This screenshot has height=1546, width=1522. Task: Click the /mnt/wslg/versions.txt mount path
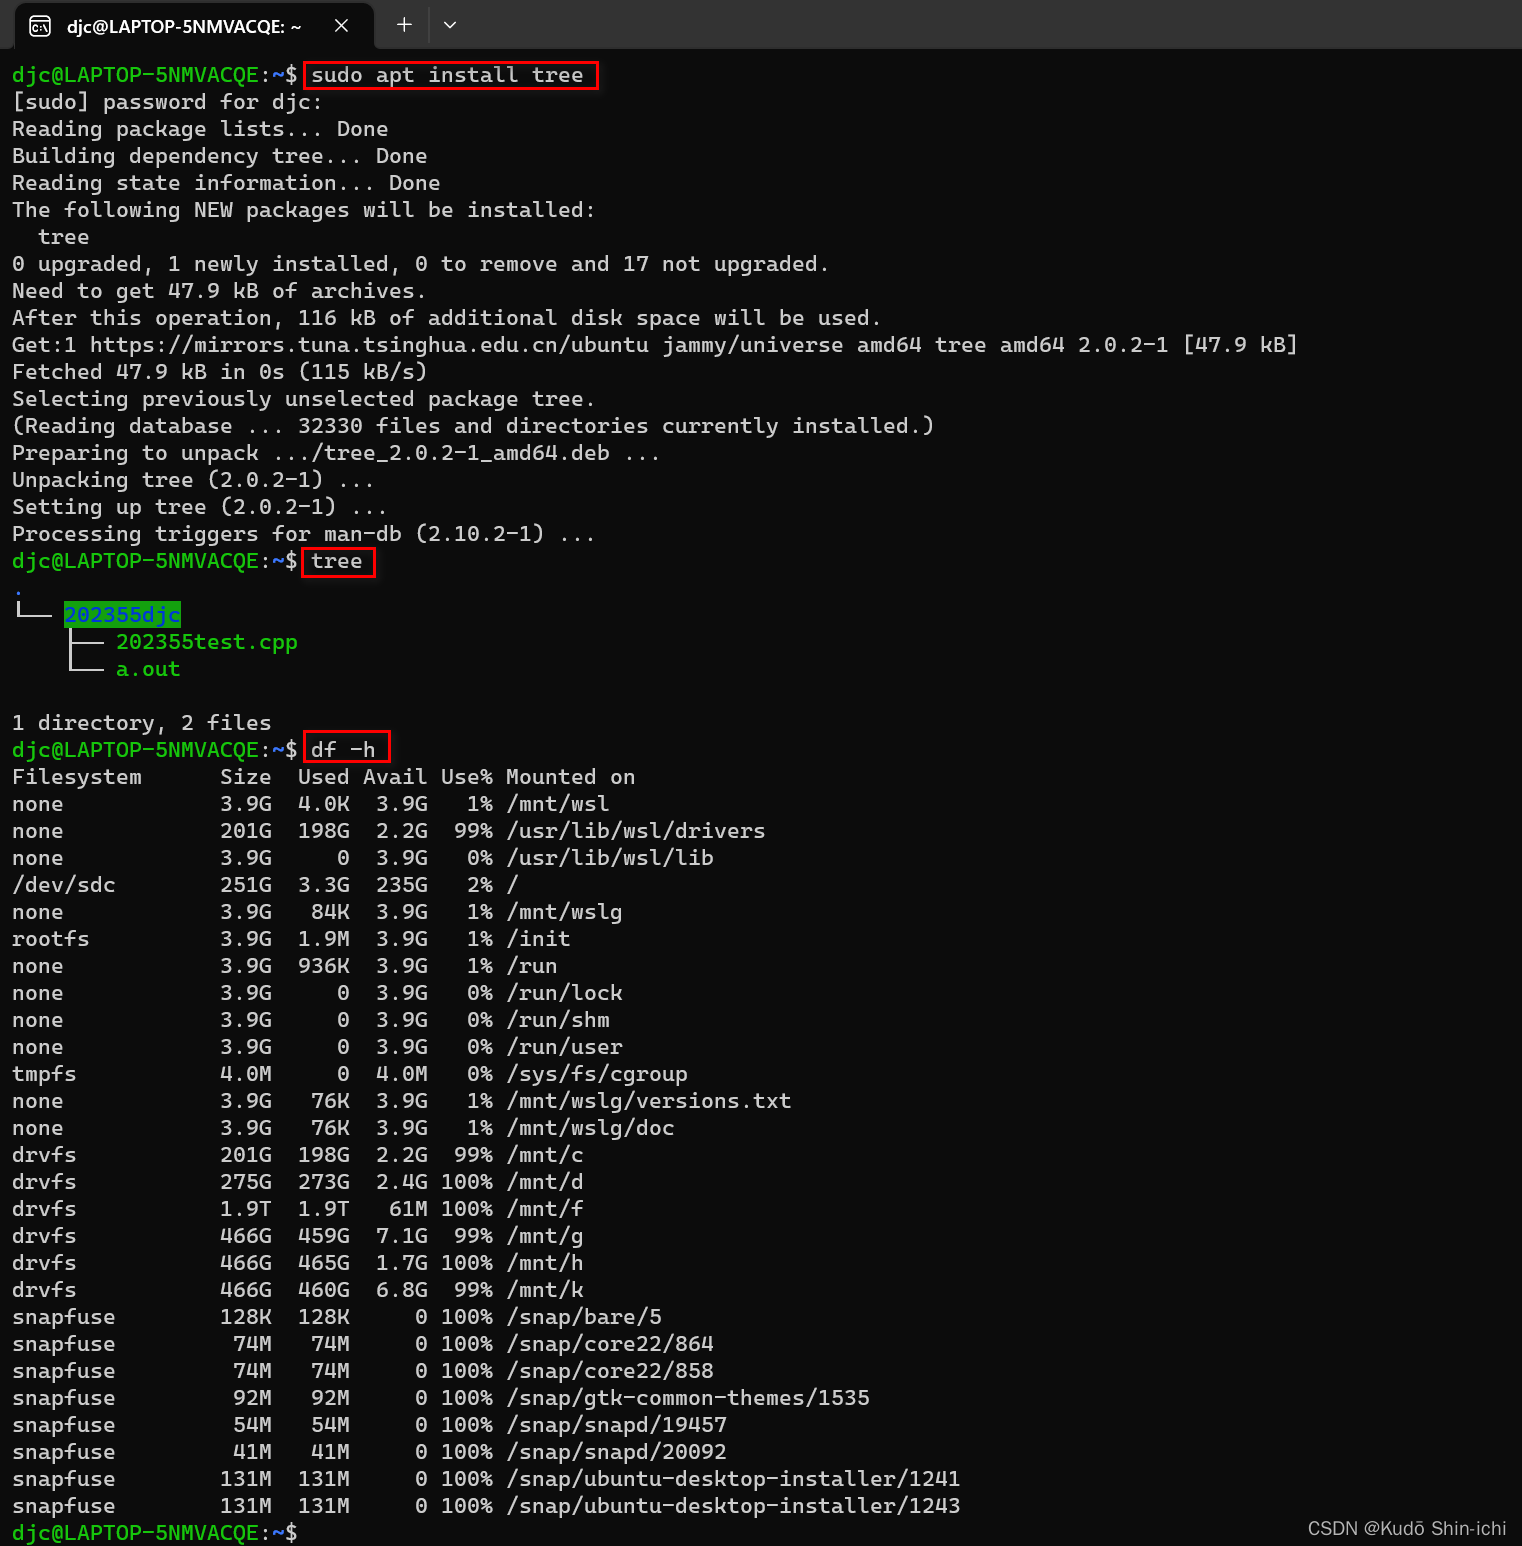coord(648,1101)
